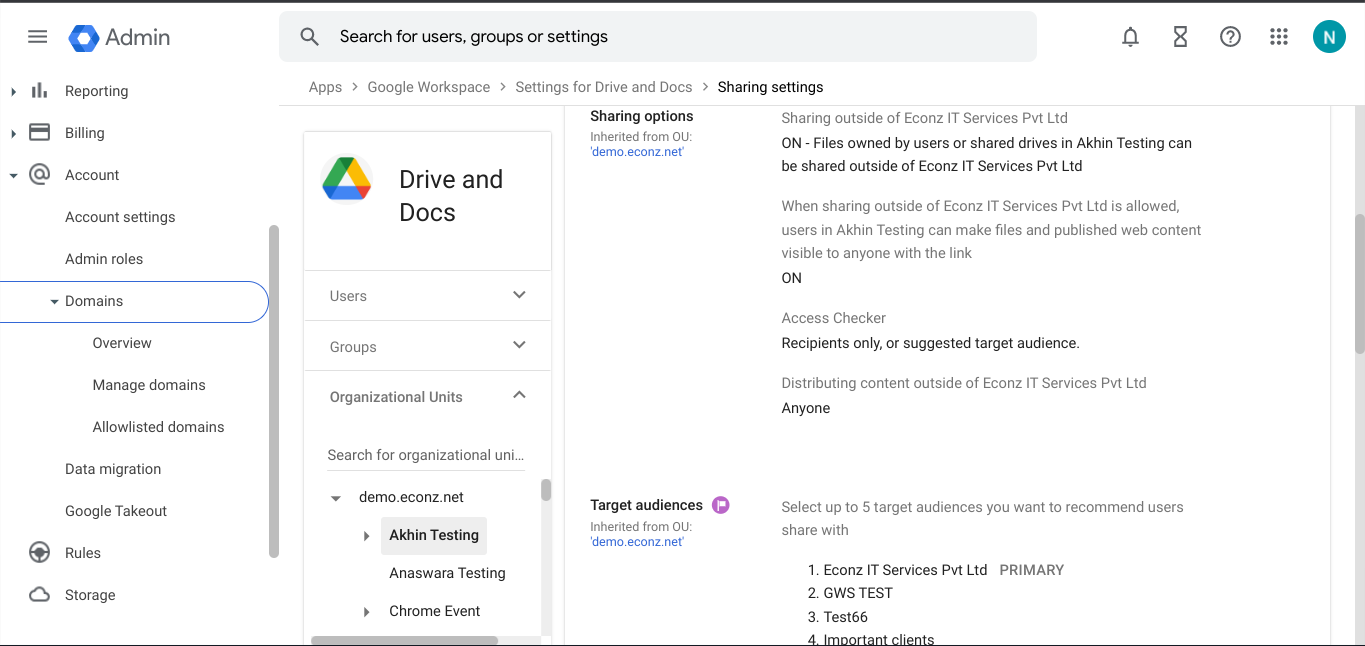Screen dimensions: 1365x646
Task: Click the Rules steering wheel icon
Action: pyautogui.click(x=39, y=552)
